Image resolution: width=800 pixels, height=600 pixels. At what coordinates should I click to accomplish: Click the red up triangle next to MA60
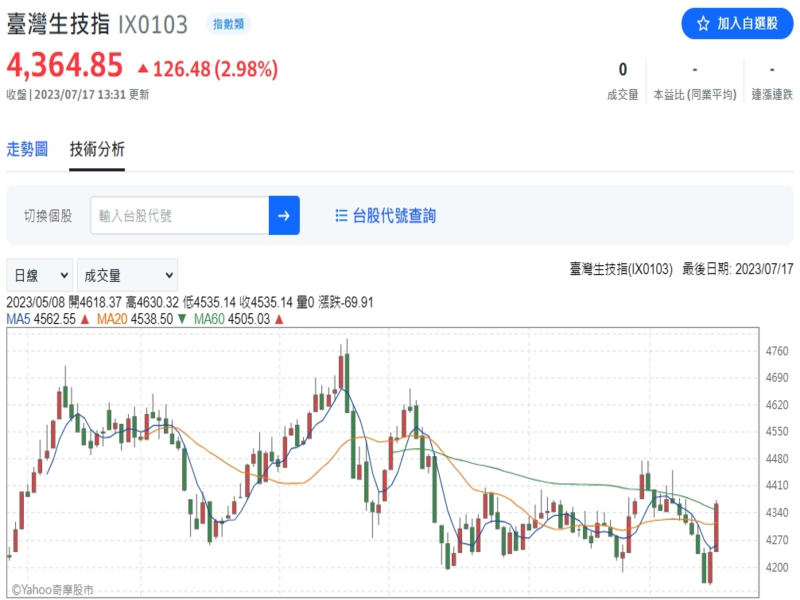[x=278, y=320]
